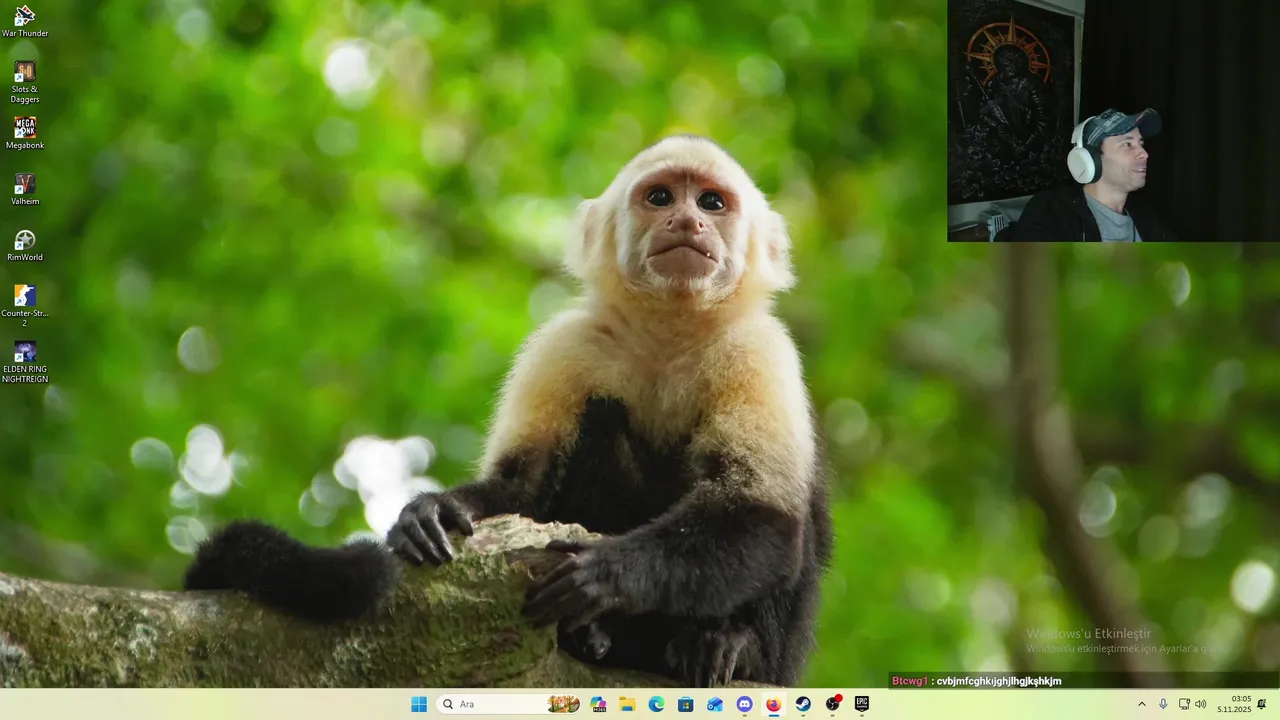Image resolution: width=1280 pixels, height=720 pixels.
Task: Switch to Discord in the taskbar
Action: [744, 704]
